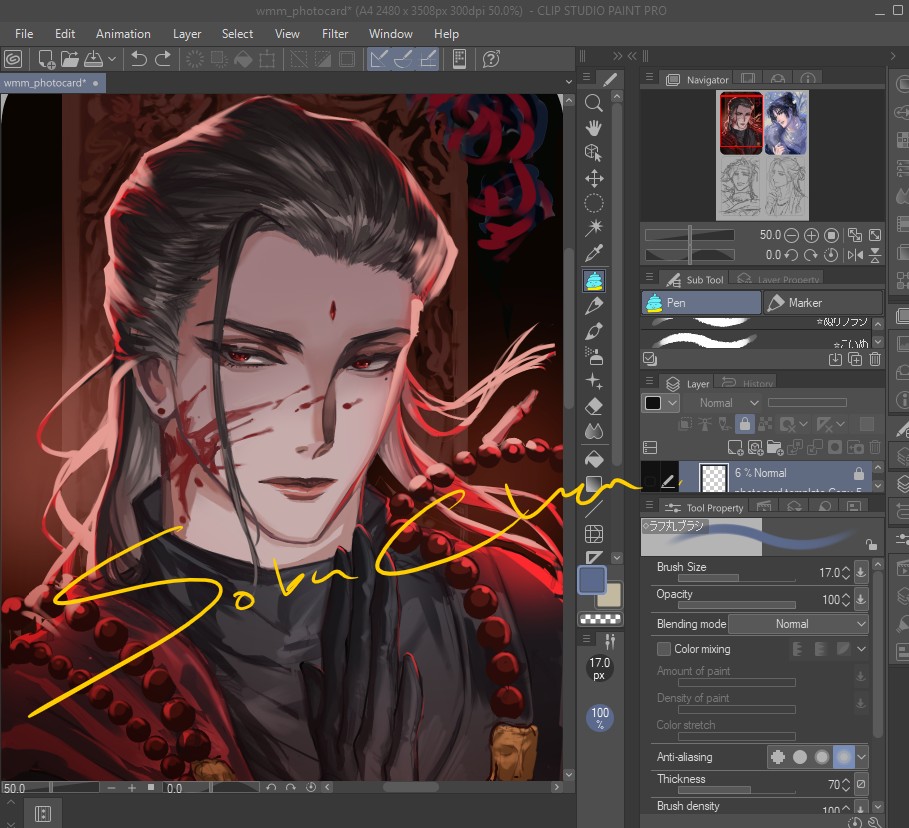909x828 pixels.
Task: Open the Filter menu
Action: pos(335,34)
